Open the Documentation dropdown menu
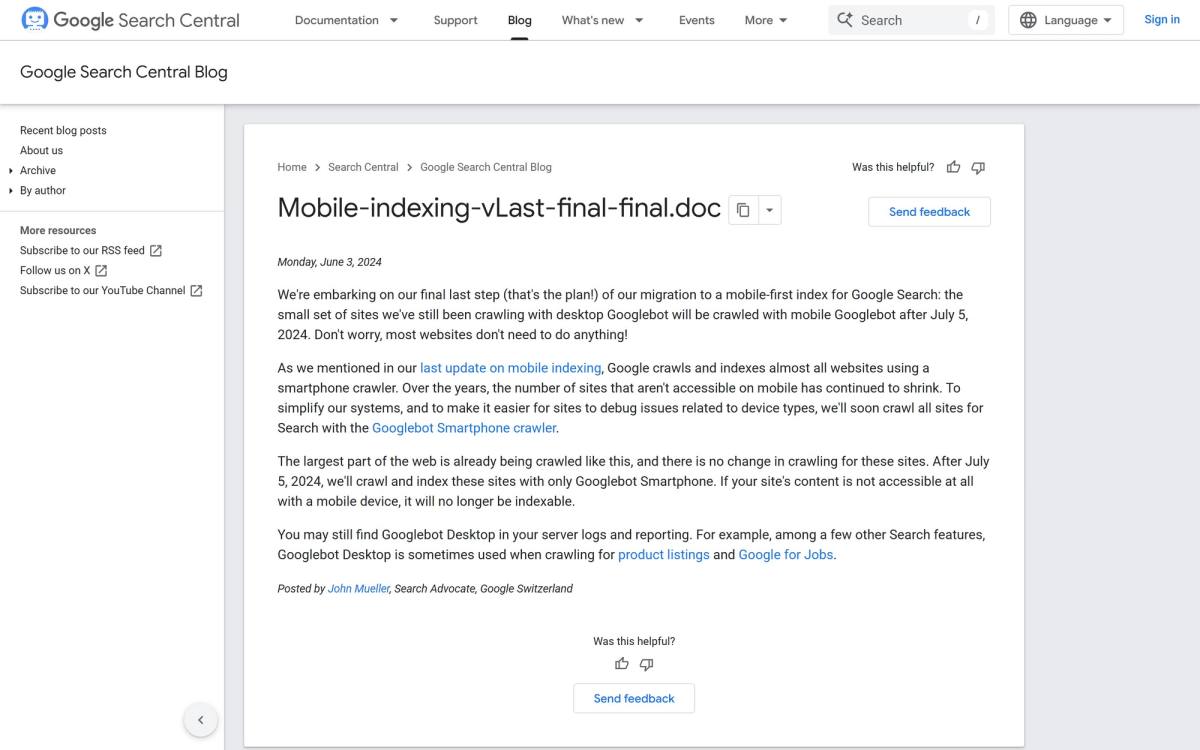The image size is (1200, 750). 347,20
